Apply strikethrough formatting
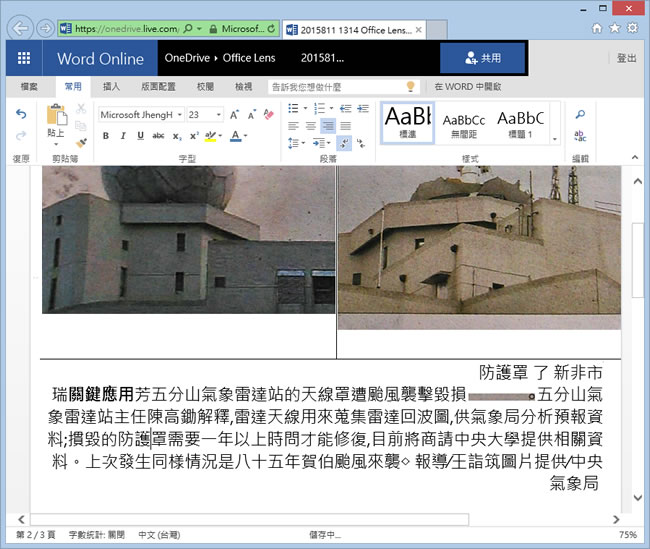 [x=158, y=136]
